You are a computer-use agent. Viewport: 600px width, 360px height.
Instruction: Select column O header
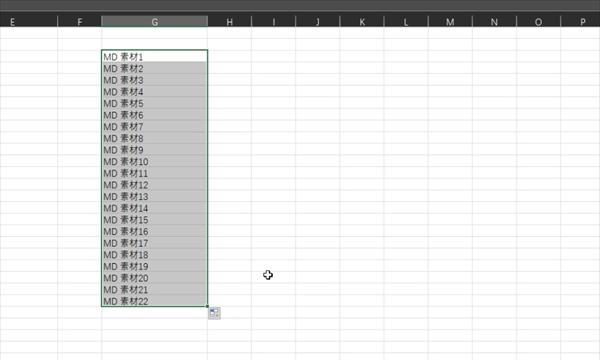tap(538, 22)
